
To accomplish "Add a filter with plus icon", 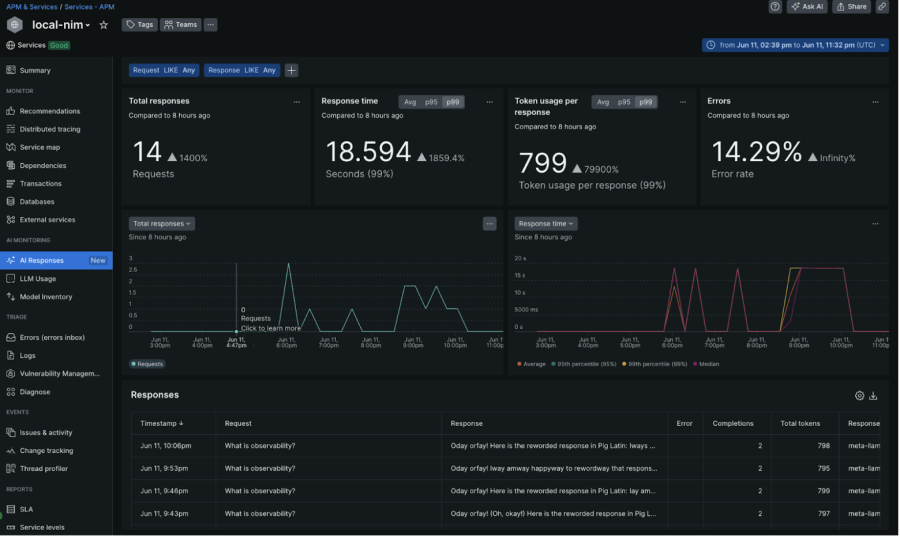I will (x=291, y=70).
